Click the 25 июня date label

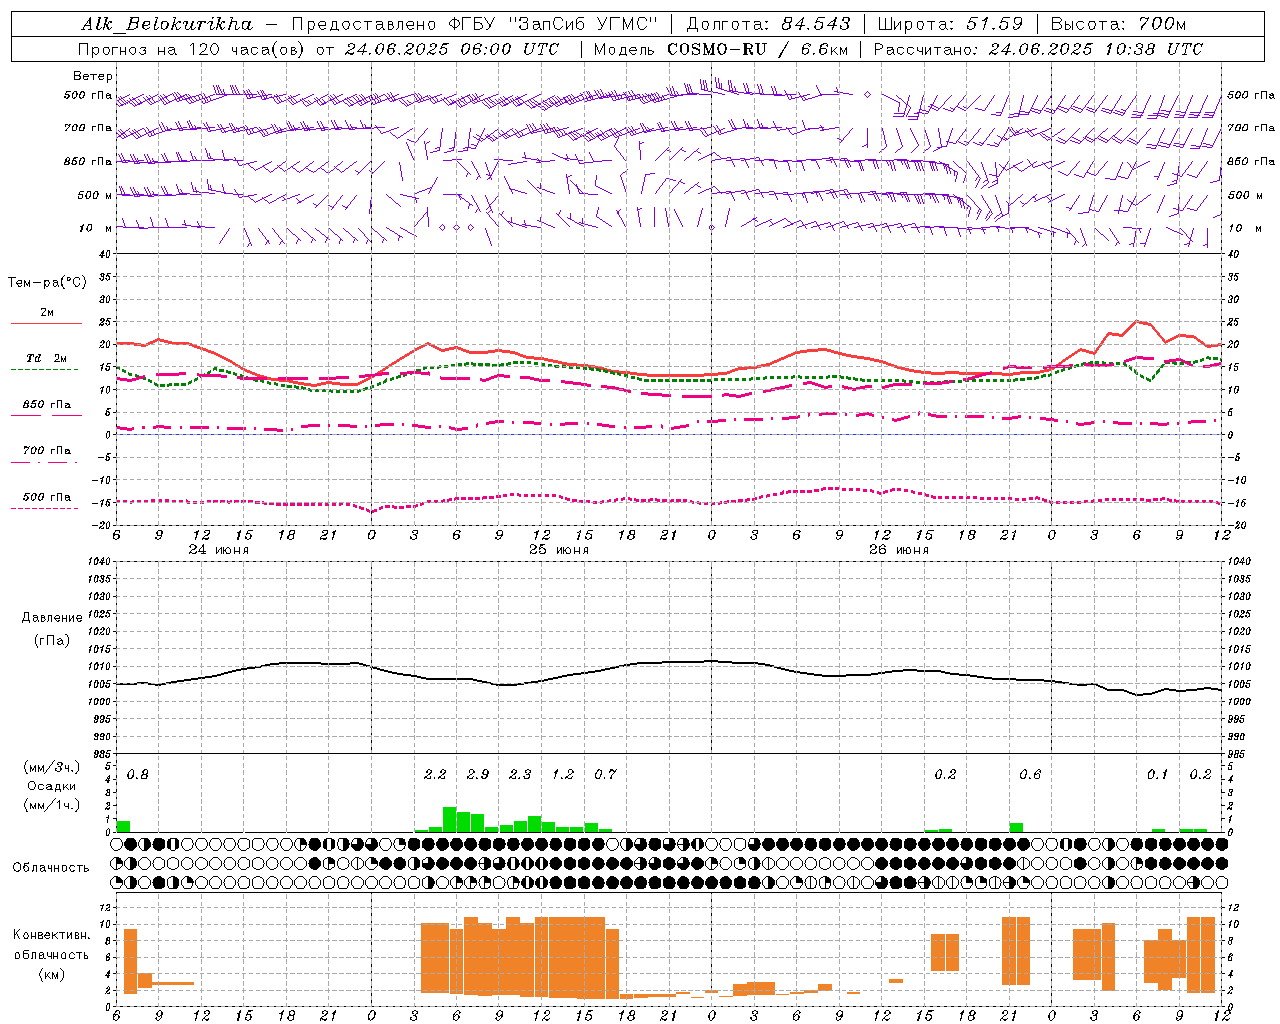[x=559, y=550]
